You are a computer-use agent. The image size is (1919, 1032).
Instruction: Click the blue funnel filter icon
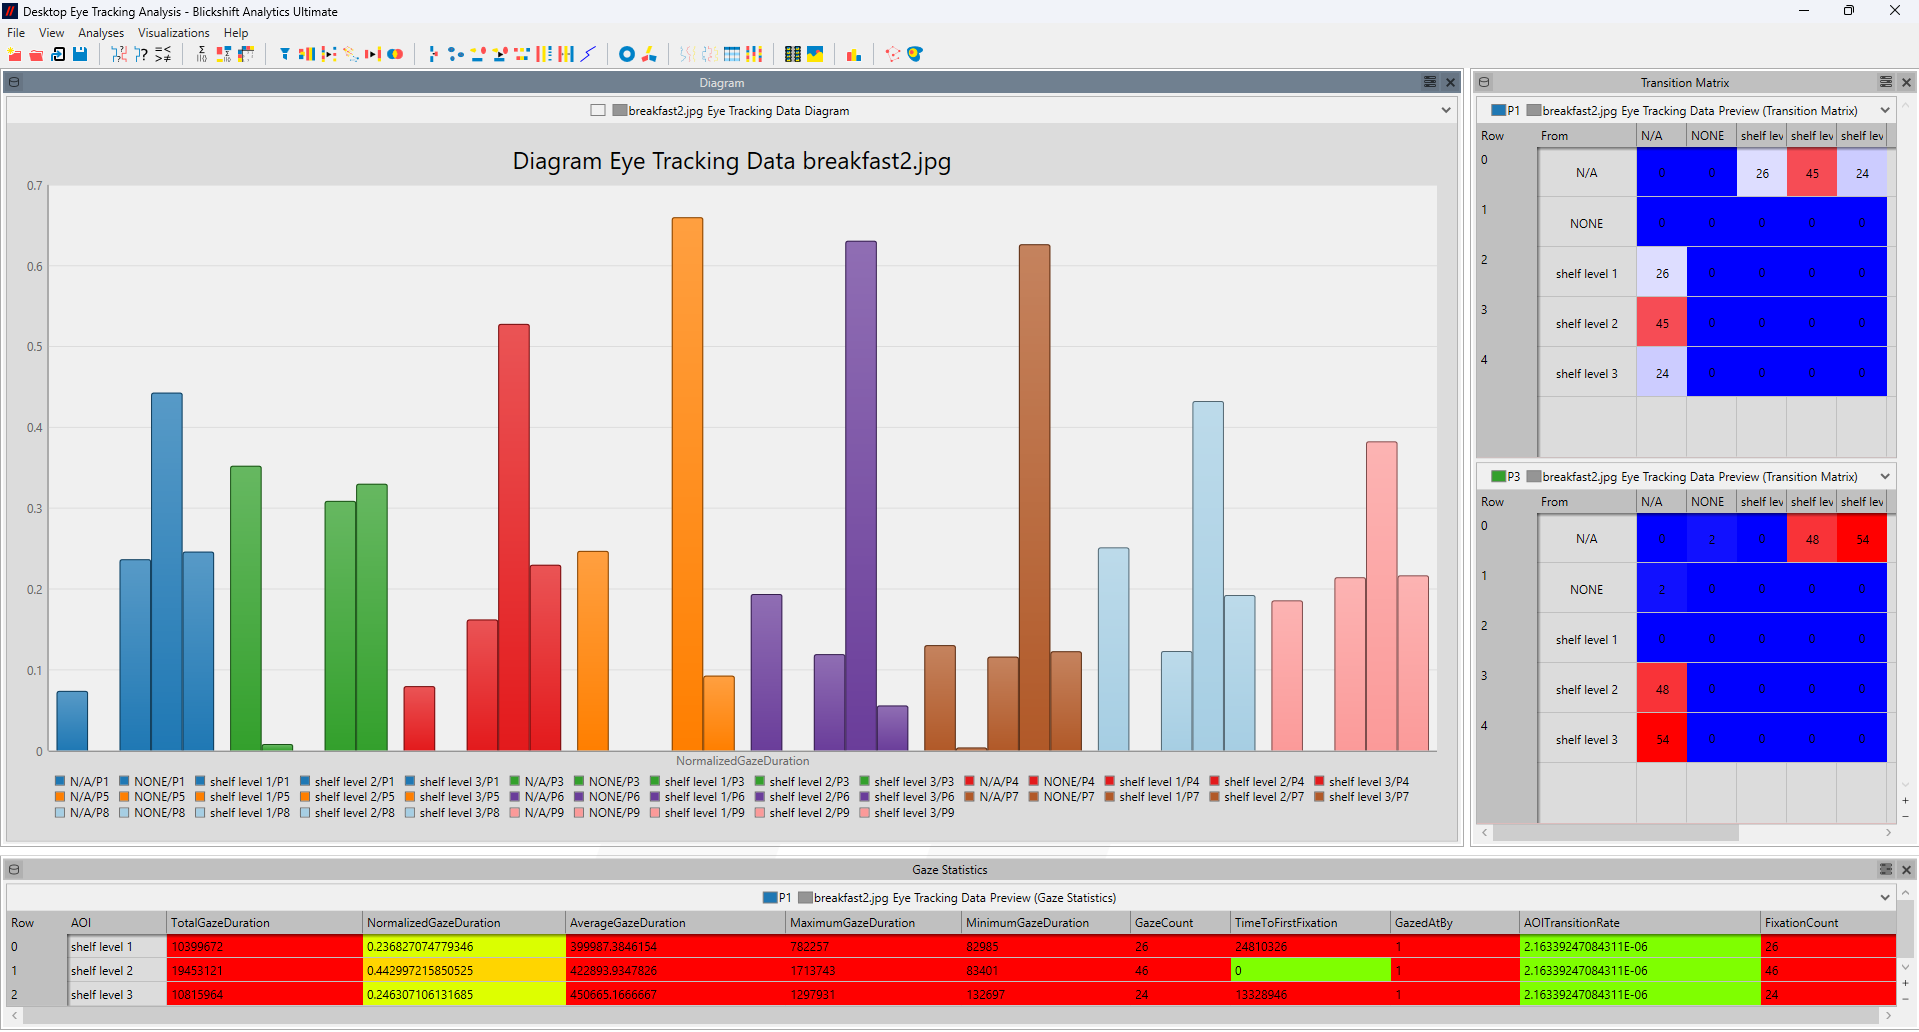pos(285,54)
